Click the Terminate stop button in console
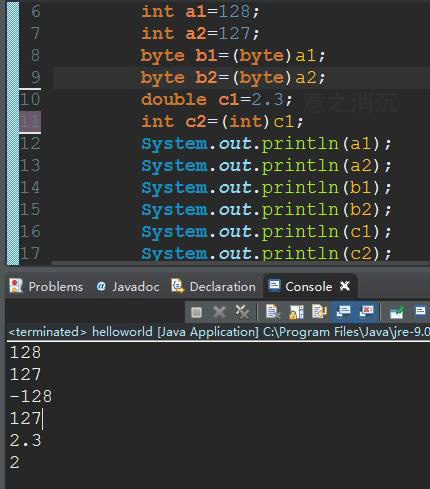 pos(196,312)
